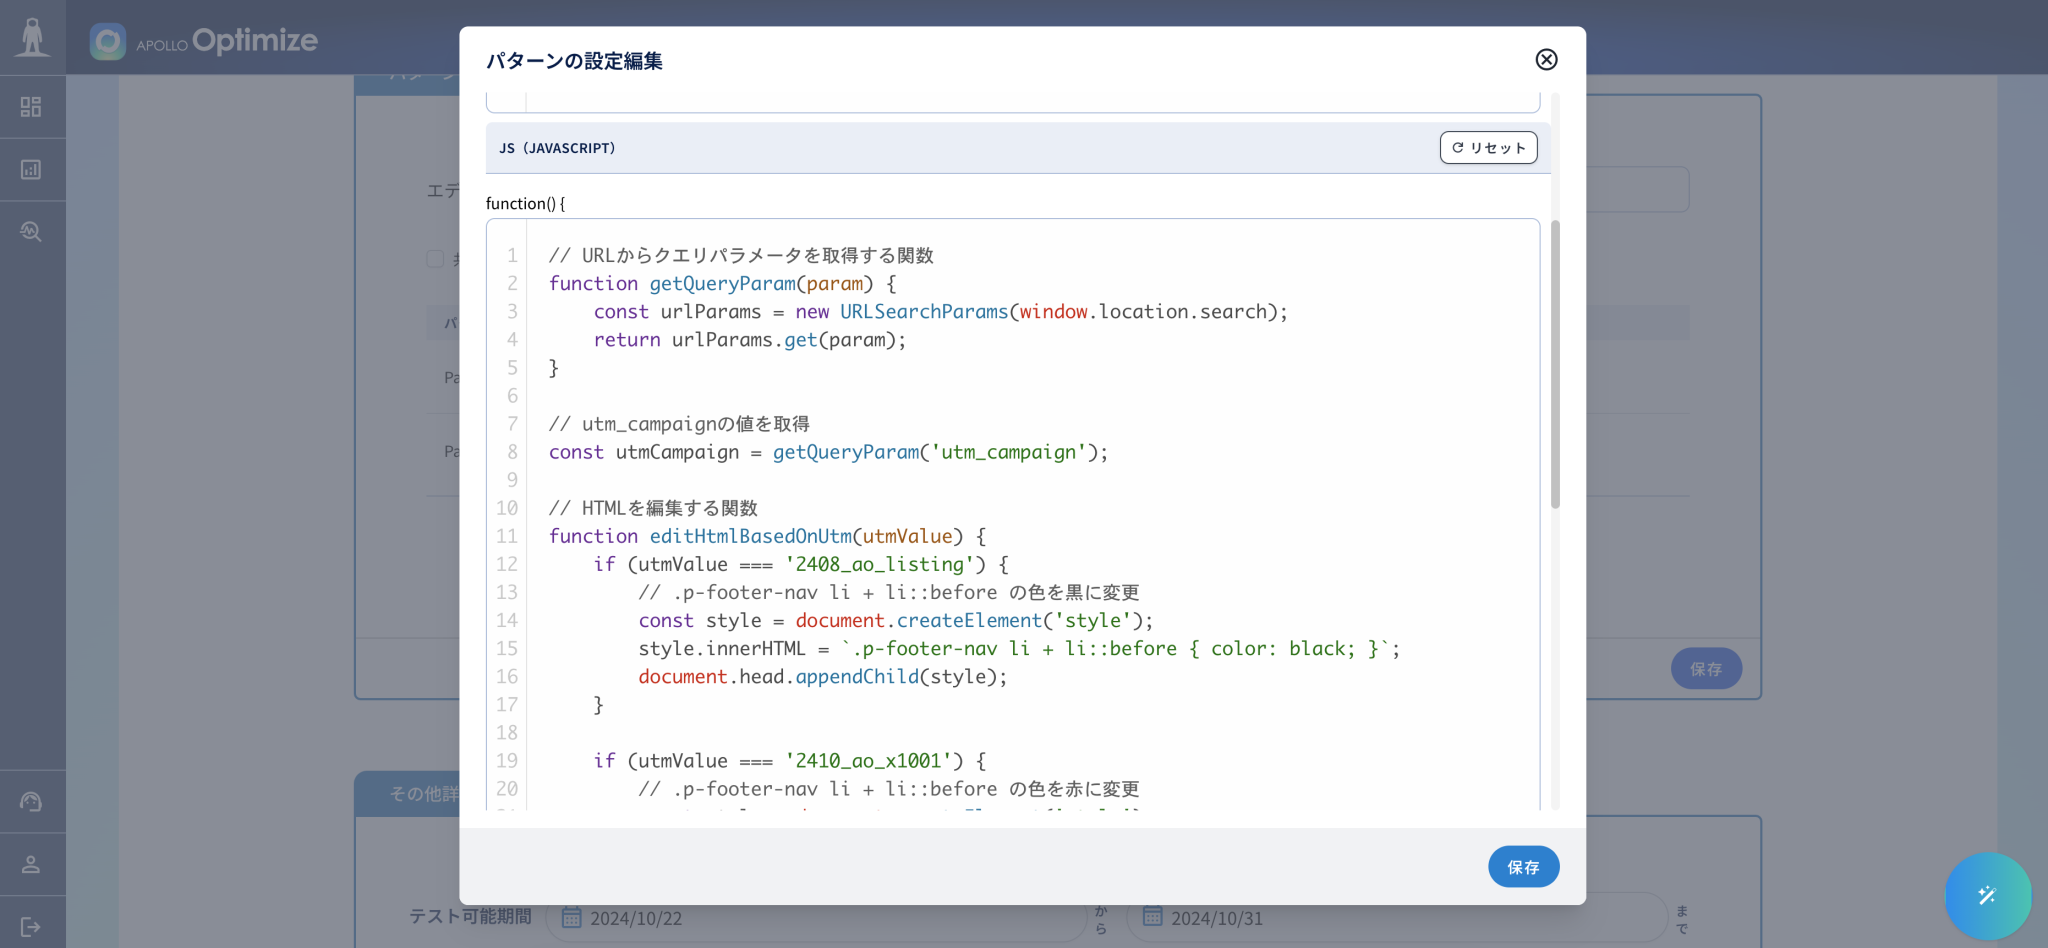The image size is (2048, 948).
Task: Open the account profile icon in sidebar
Action: click(x=31, y=864)
